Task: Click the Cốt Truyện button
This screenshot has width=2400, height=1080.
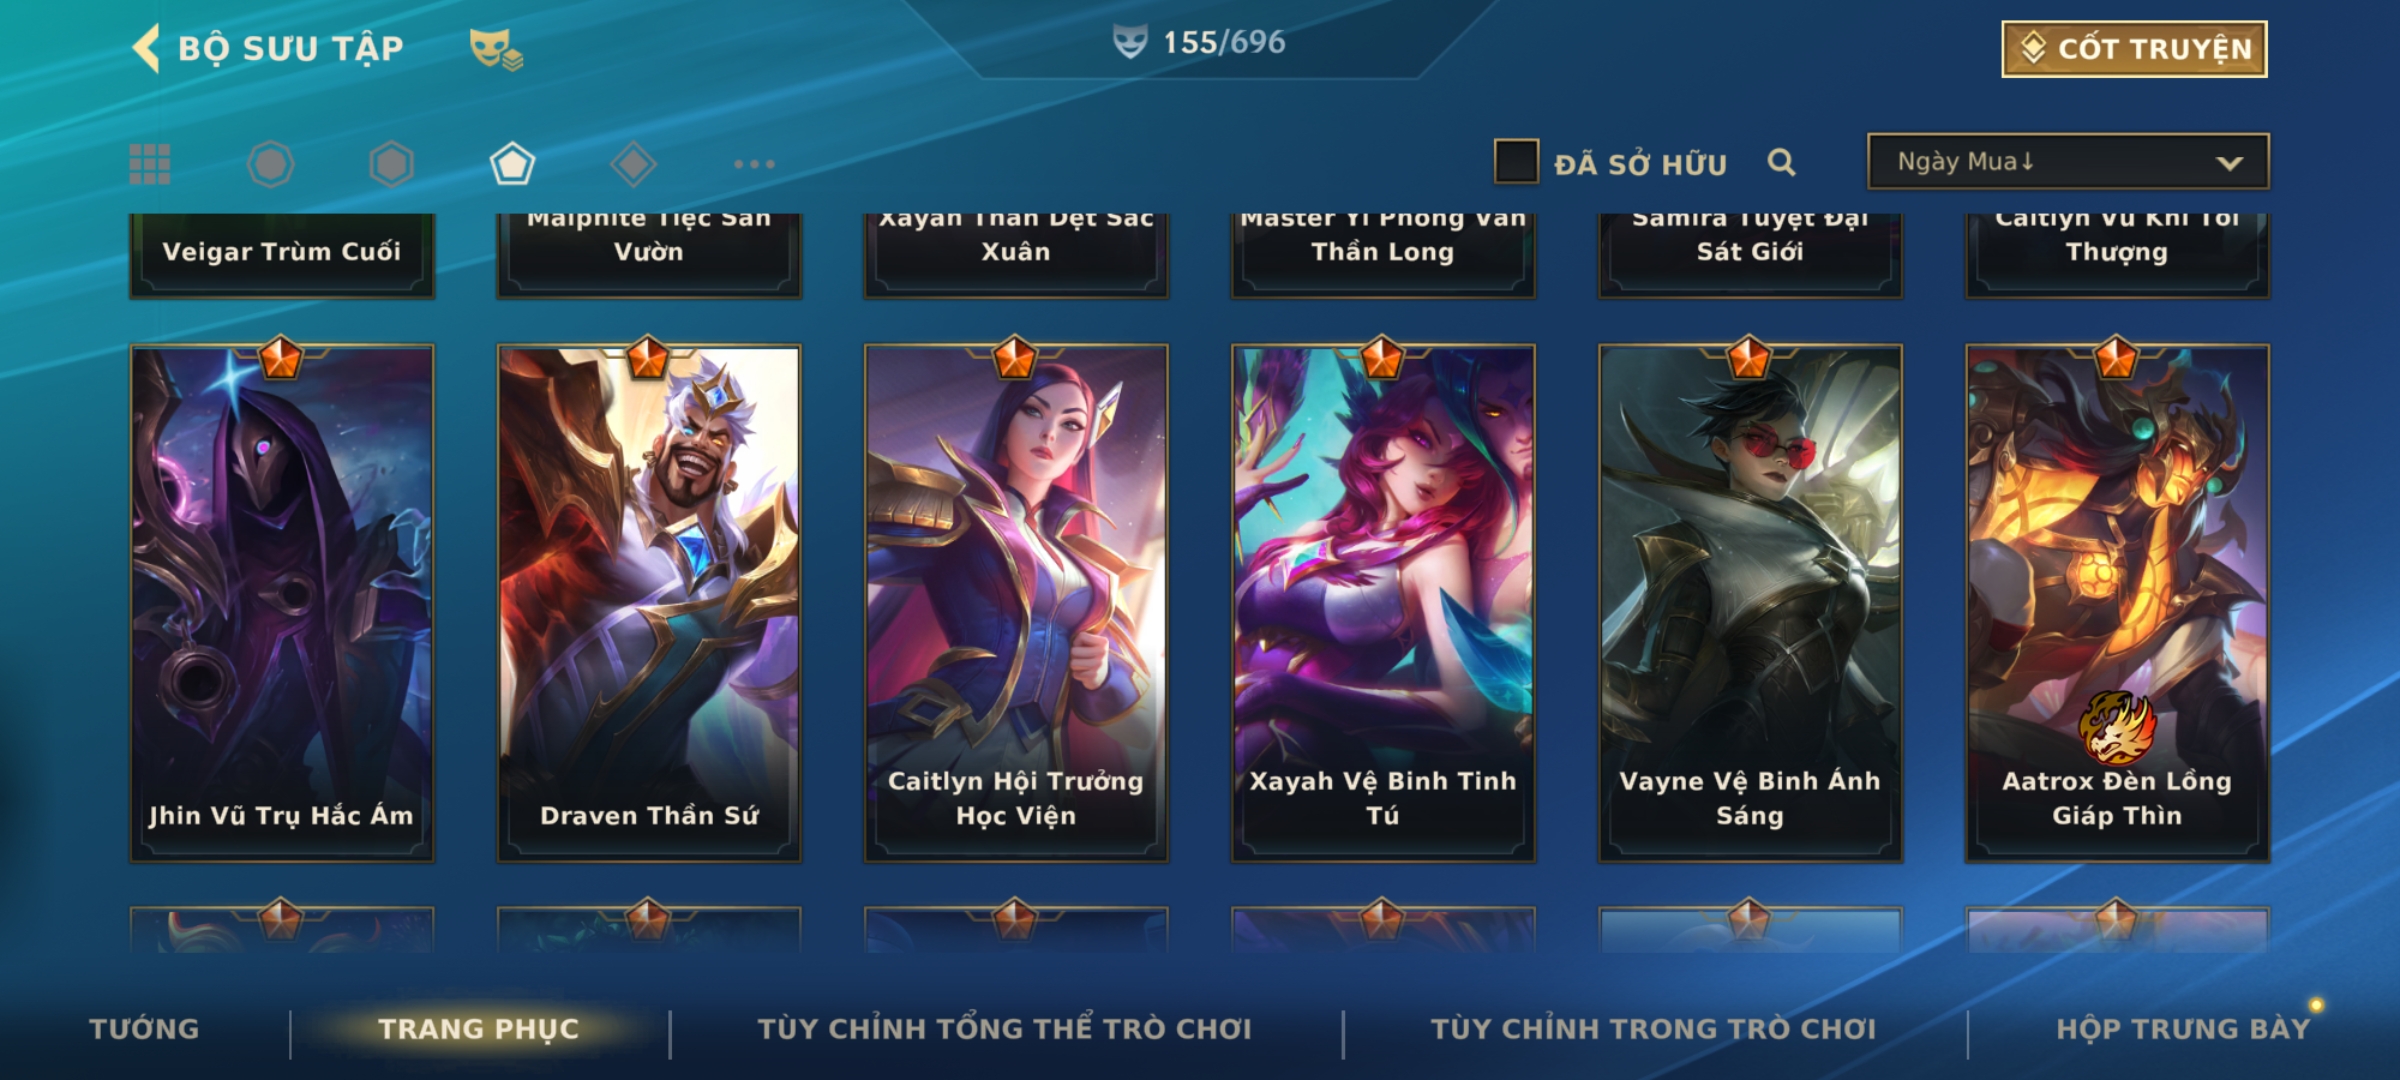Action: 2134,49
